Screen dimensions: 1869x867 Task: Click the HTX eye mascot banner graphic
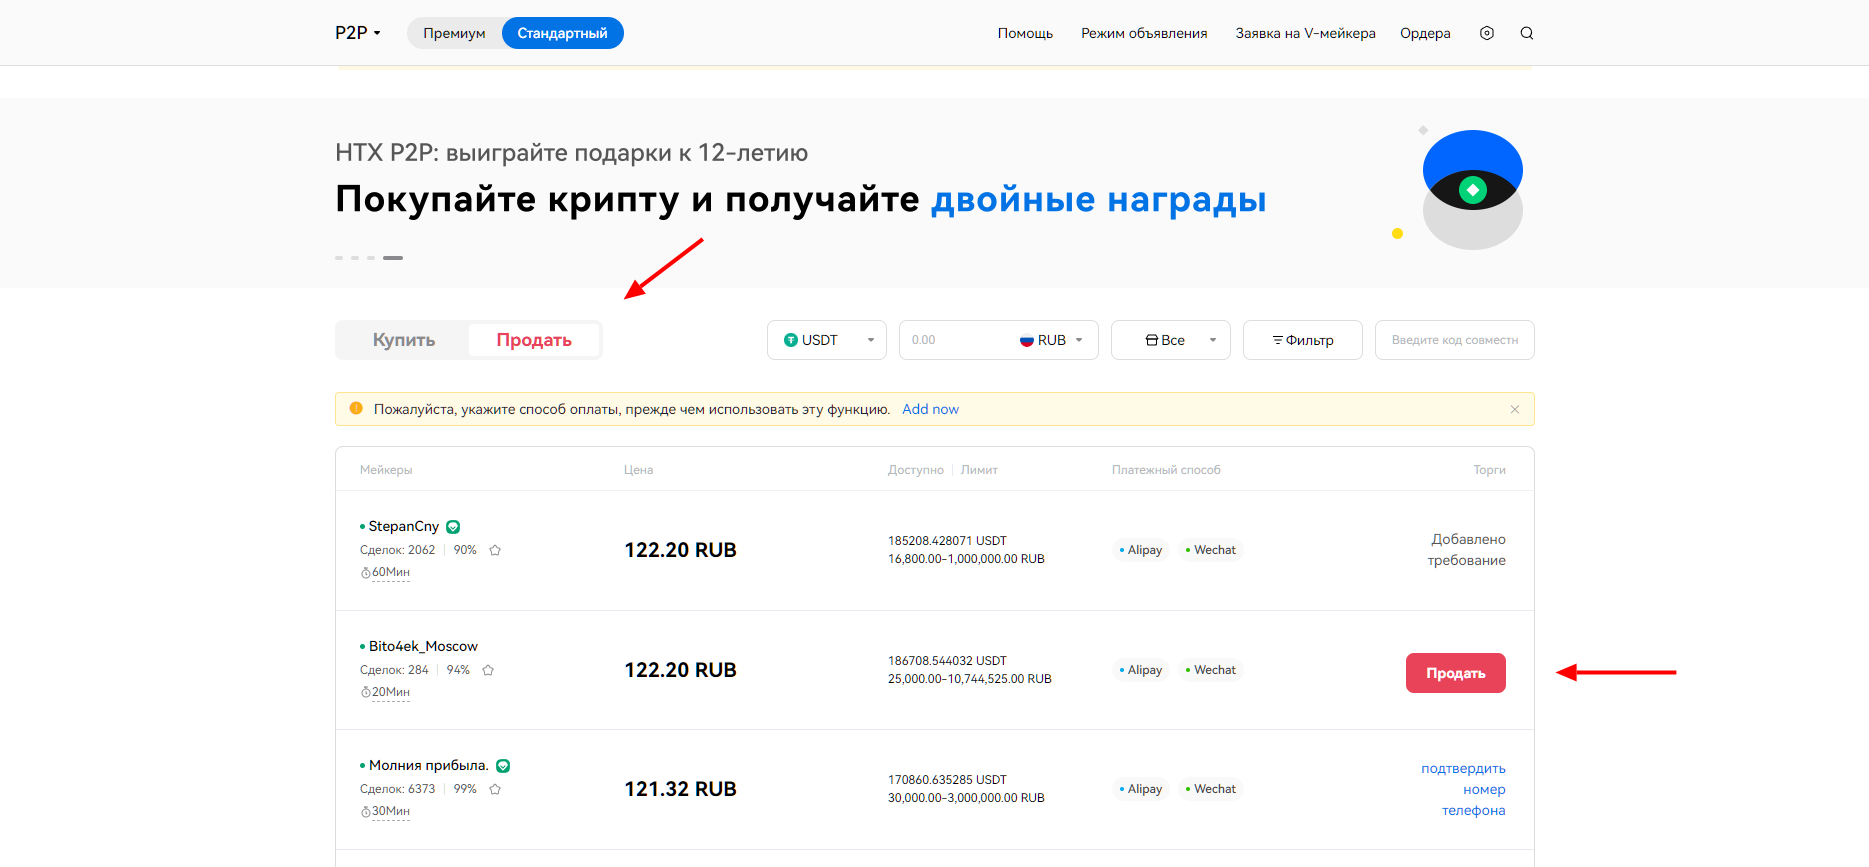[1472, 190]
